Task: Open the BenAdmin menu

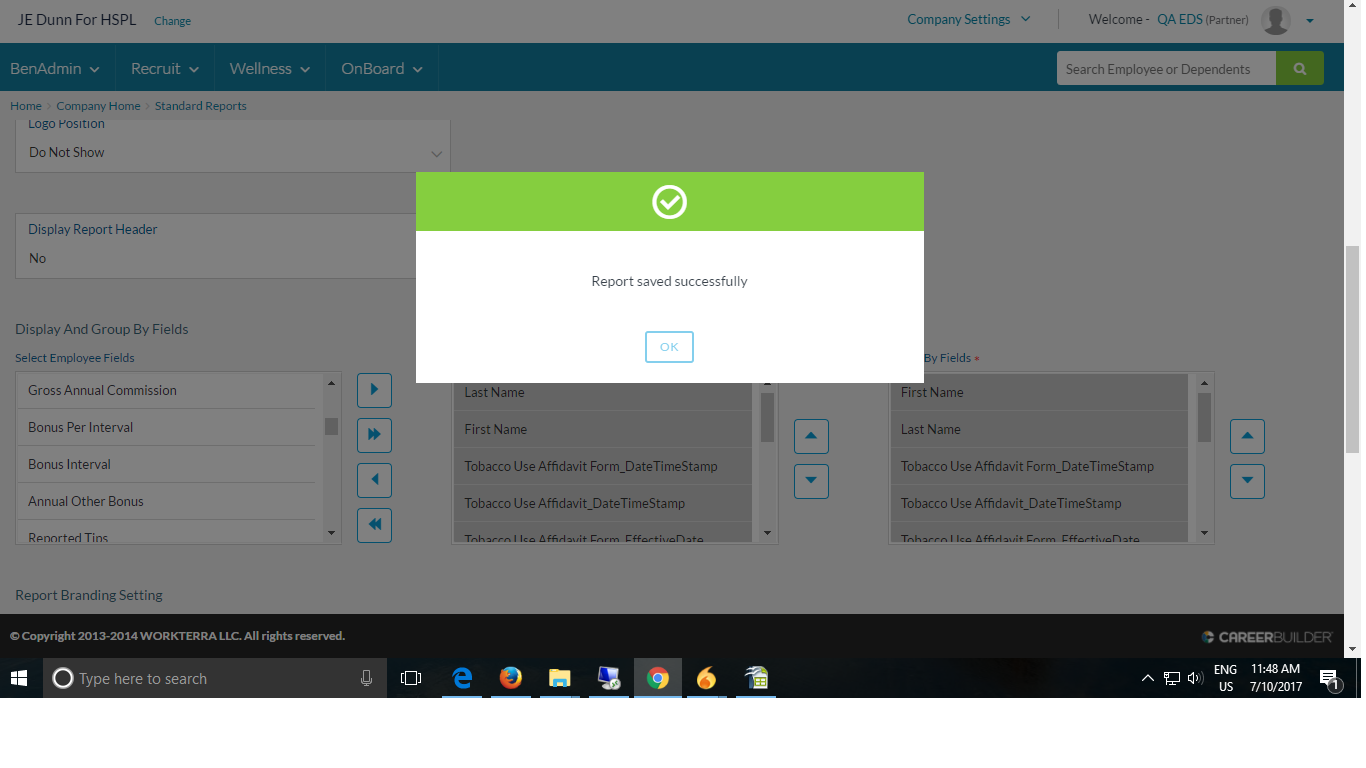Action: (x=55, y=69)
